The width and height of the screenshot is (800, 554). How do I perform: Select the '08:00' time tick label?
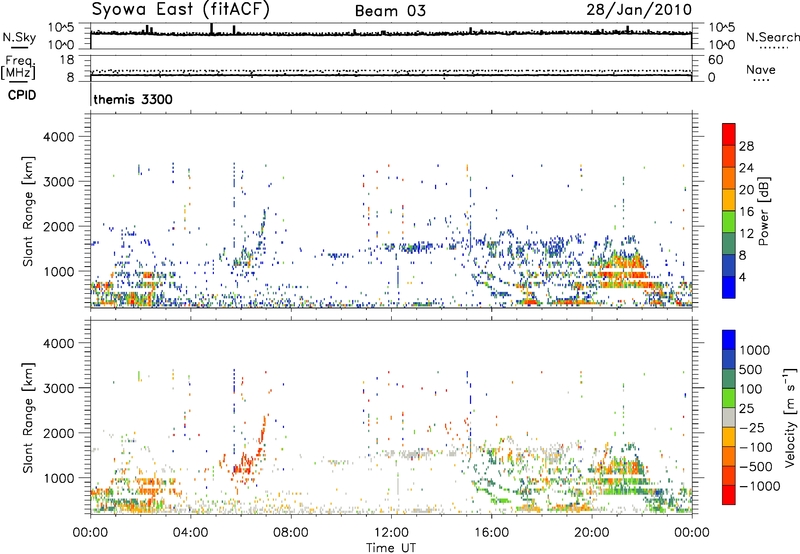290,533
